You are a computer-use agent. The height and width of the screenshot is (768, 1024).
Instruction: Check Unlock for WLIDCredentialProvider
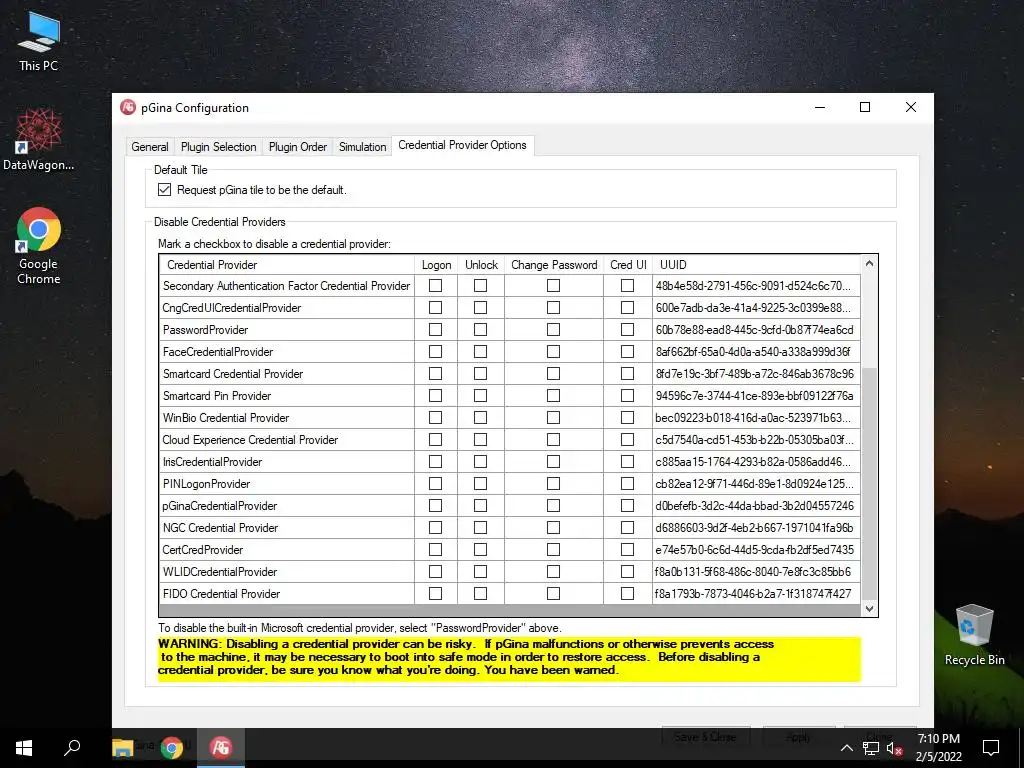coord(481,571)
